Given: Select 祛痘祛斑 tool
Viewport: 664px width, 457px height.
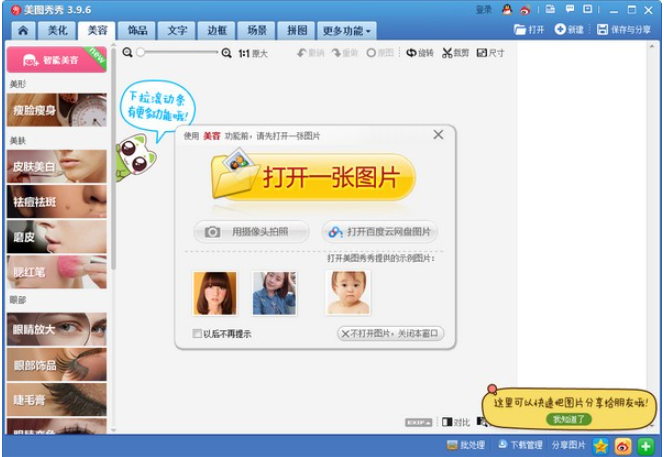Looking at the screenshot, I should coord(57,202).
